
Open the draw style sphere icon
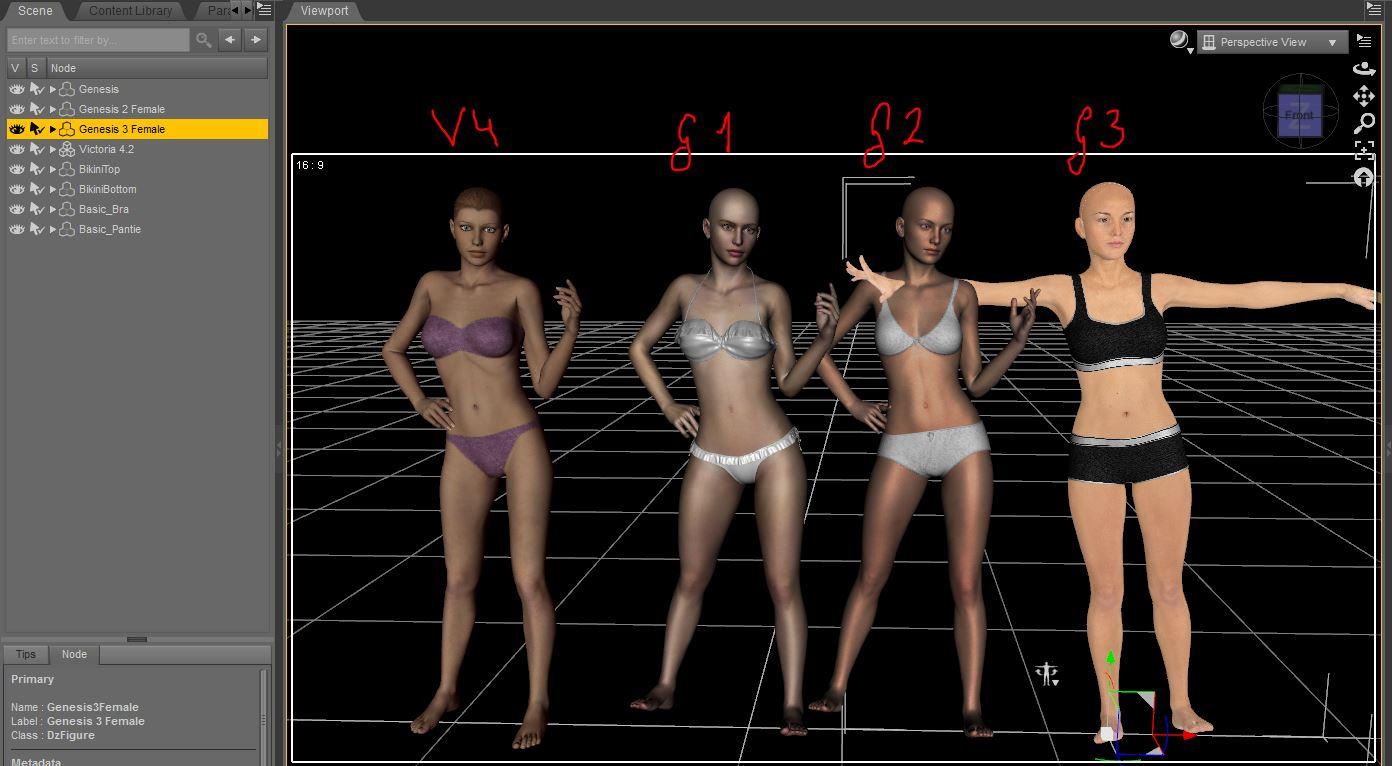(x=1180, y=41)
